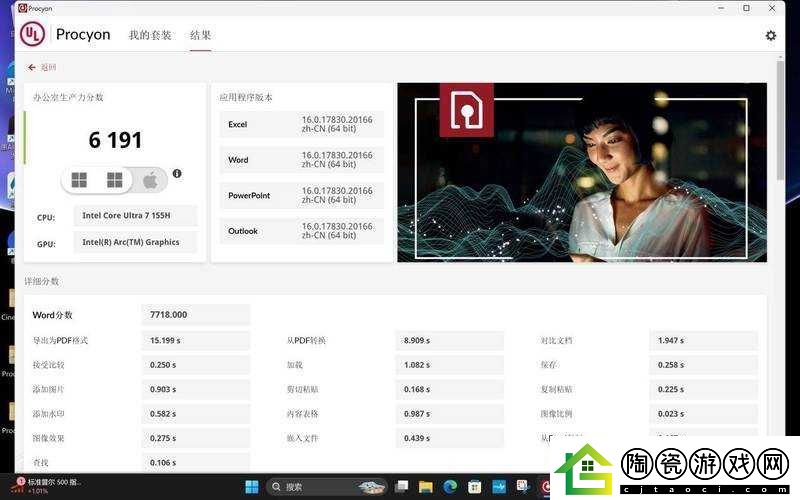The width and height of the screenshot is (800, 500).
Task: Click the red back arrow
Action: [32, 67]
